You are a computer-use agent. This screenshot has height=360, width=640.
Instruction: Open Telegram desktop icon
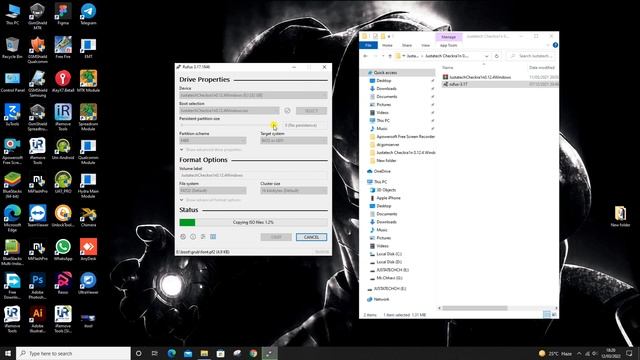pyautogui.click(x=88, y=14)
